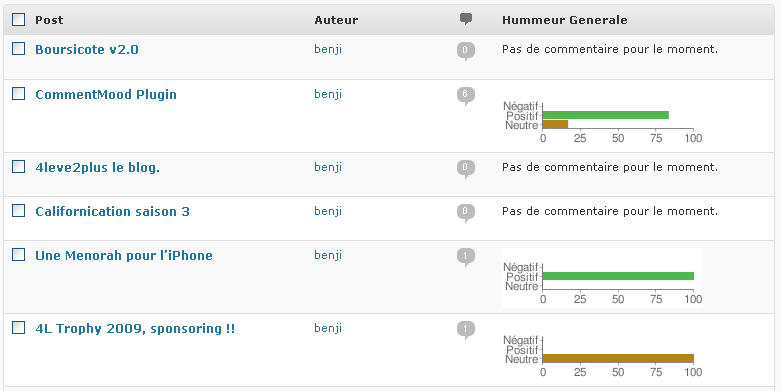The width and height of the screenshot is (781, 391).
Task: Click the Neutre bar in 4L Trophy chart
Action: coord(618,359)
